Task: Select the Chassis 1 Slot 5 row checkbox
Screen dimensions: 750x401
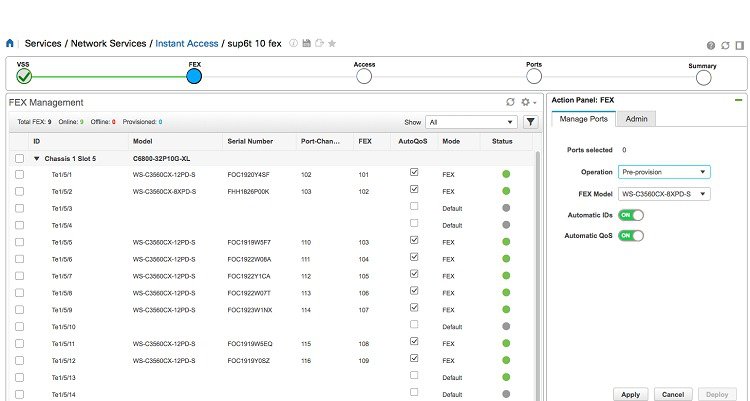Action: point(19,158)
